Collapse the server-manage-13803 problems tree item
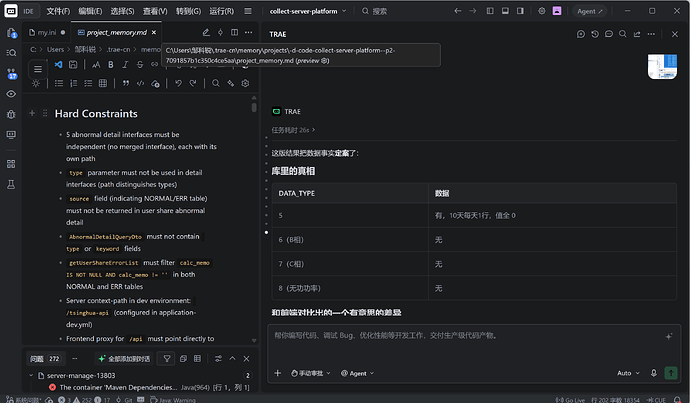 (31, 375)
